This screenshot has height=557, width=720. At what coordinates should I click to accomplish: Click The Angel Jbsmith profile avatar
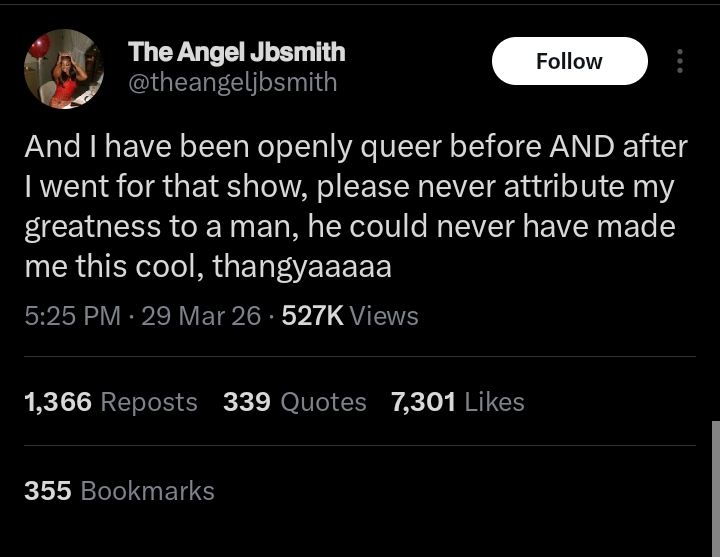click(64, 68)
